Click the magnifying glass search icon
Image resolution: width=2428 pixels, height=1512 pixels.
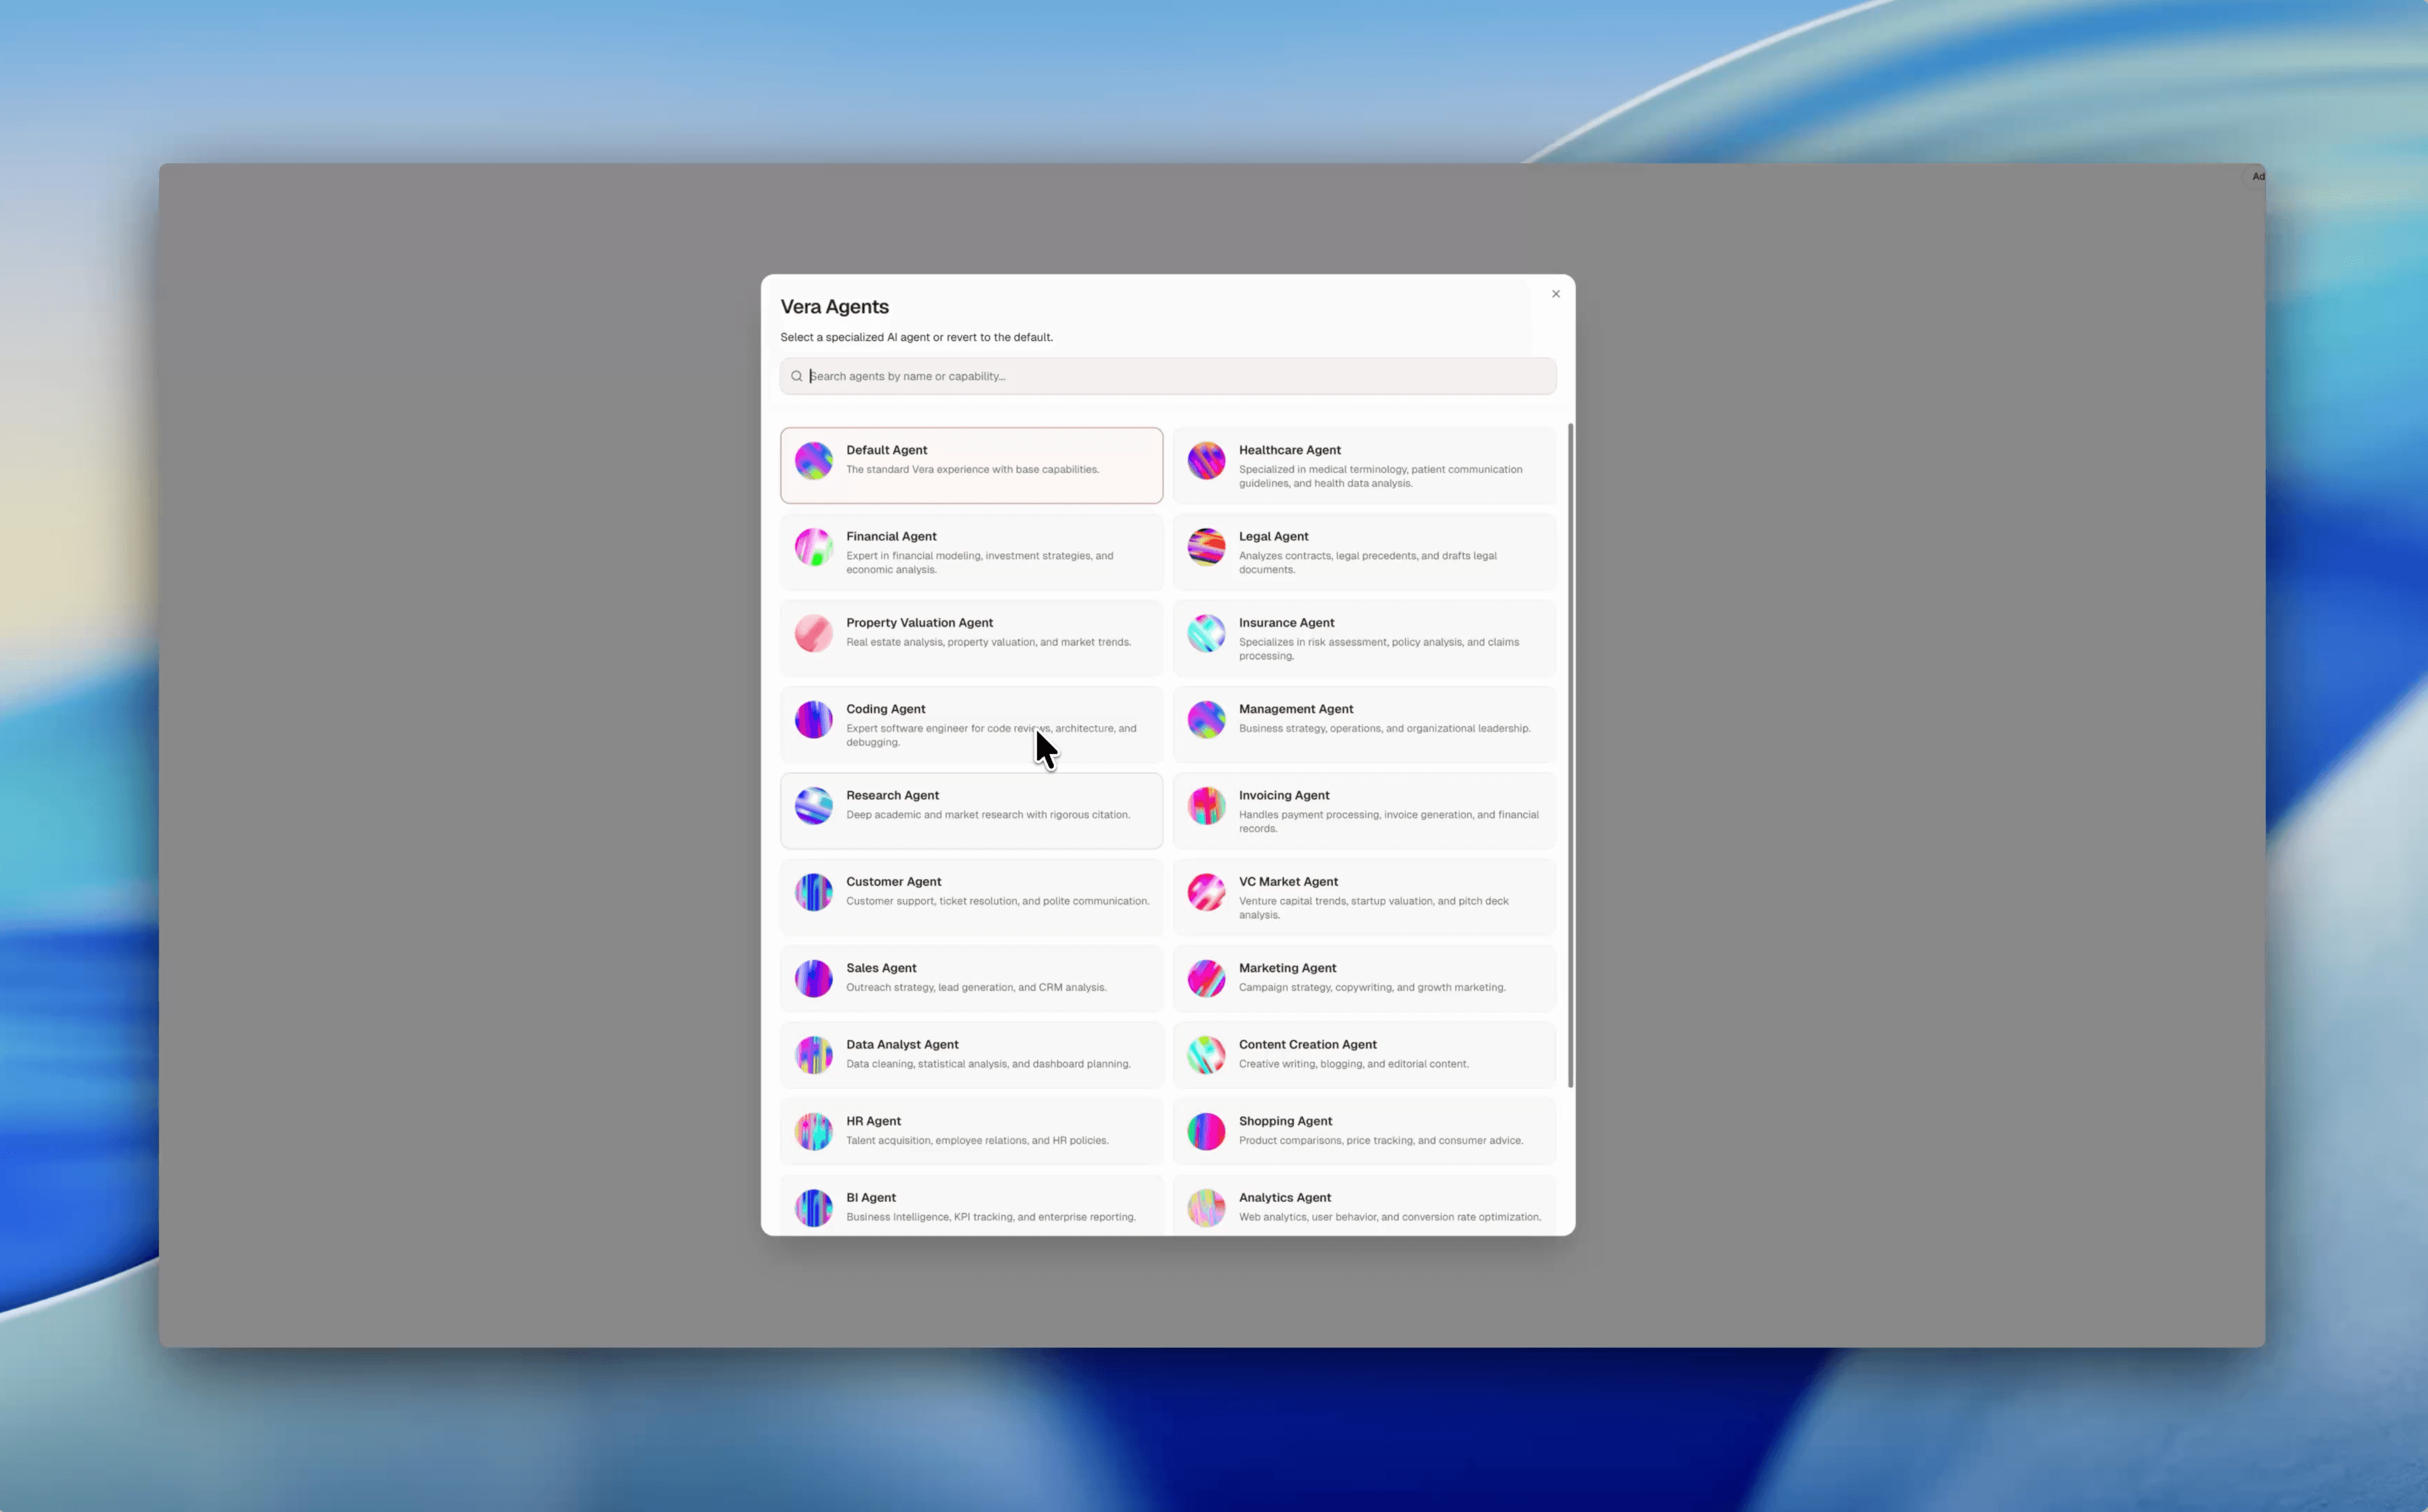pyautogui.click(x=796, y=375)
